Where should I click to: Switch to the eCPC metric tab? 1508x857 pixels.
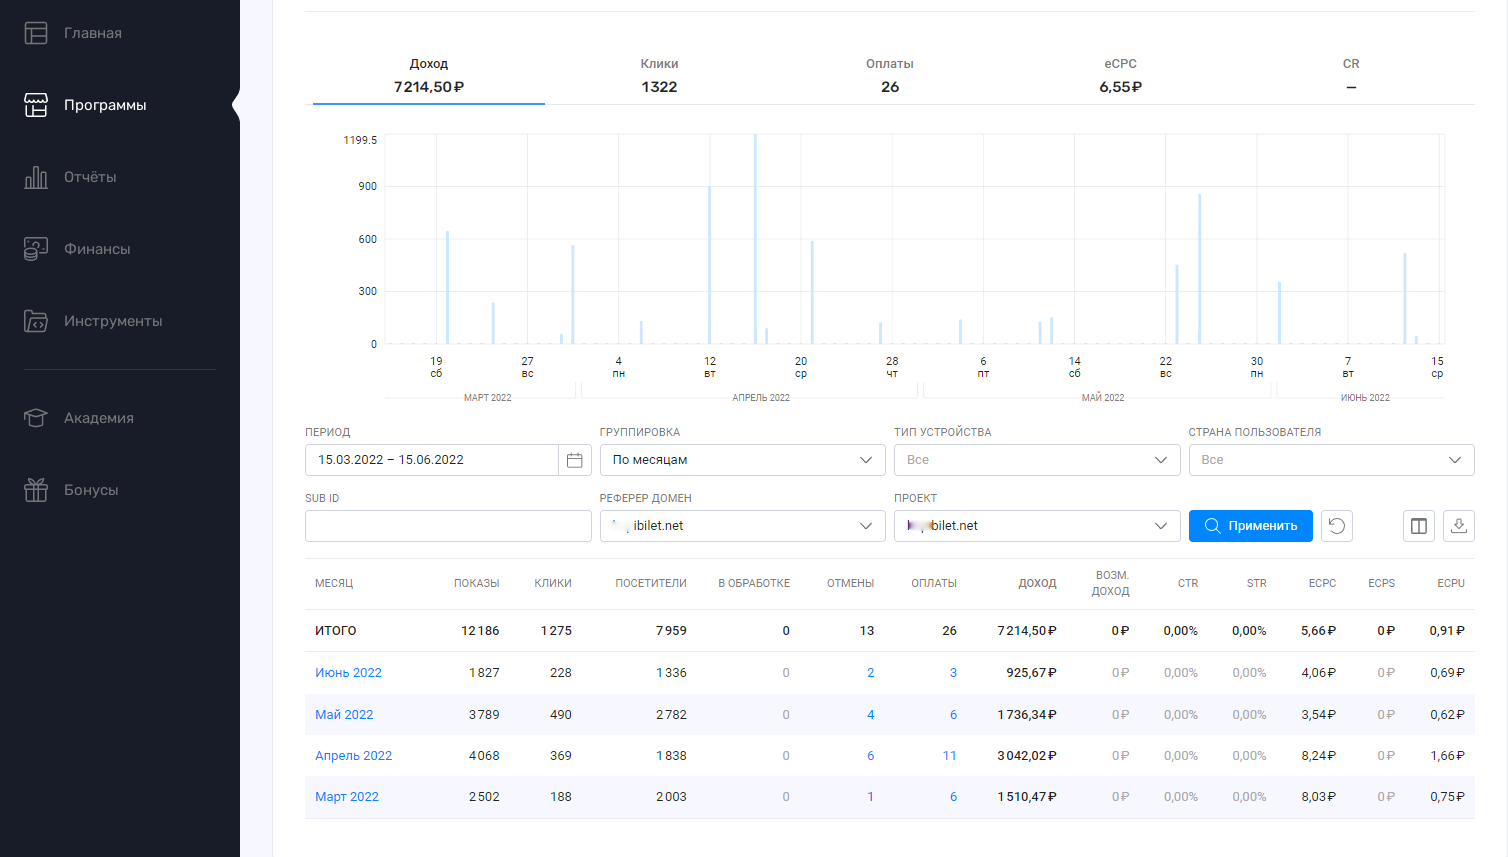pos(1120,76)
